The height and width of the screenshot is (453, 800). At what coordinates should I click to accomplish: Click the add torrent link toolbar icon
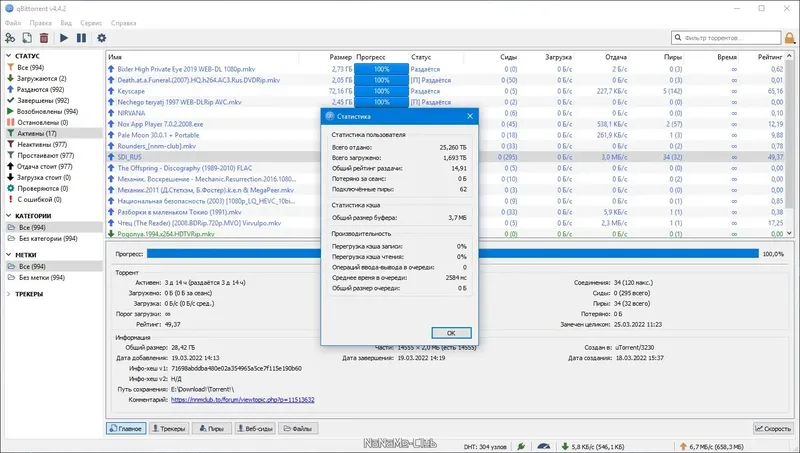[x=10, y=38]
